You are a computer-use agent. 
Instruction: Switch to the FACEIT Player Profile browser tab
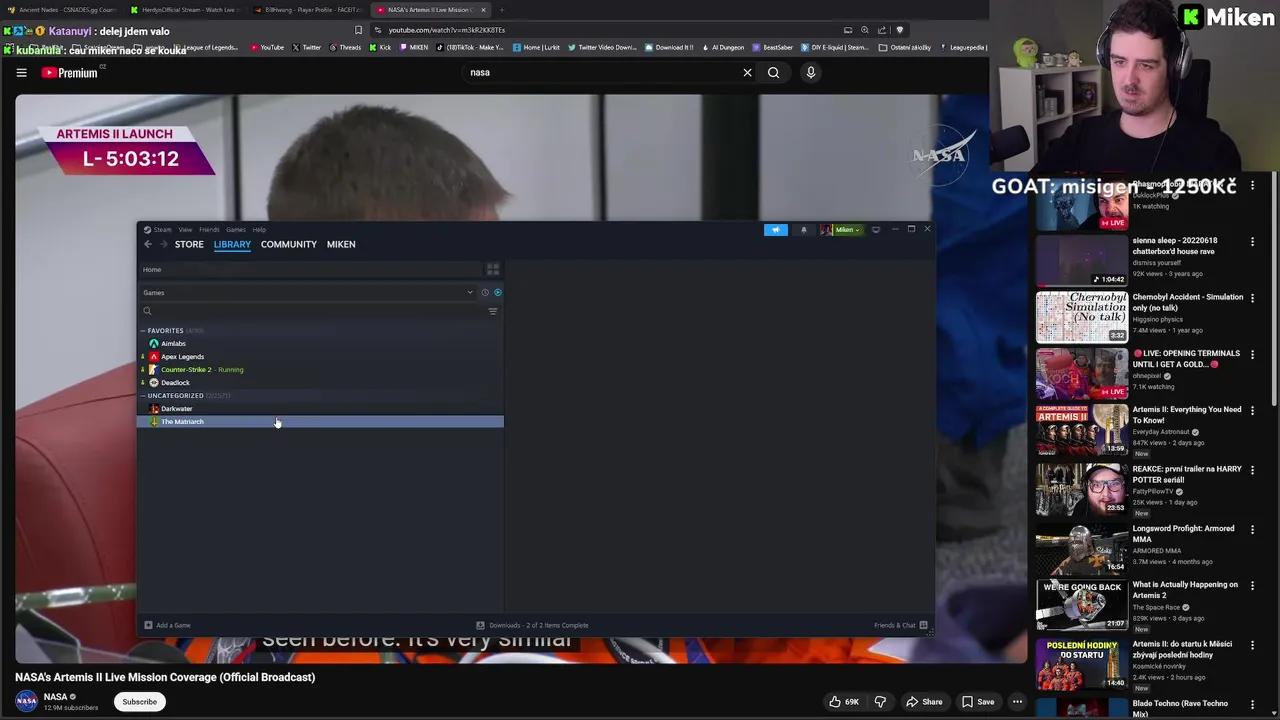tap(310, 10)
